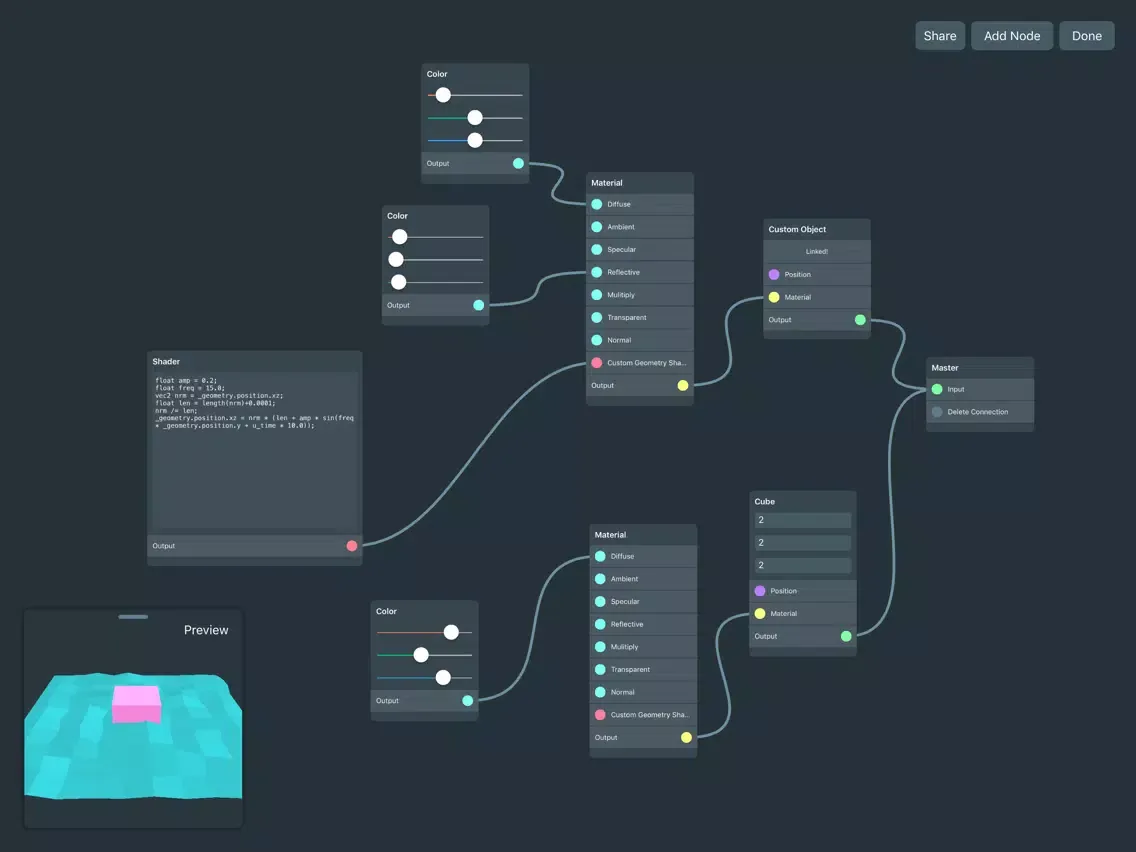
Task: Select Transparent port on Material feeding Cube
Action: tap(600, 669)
